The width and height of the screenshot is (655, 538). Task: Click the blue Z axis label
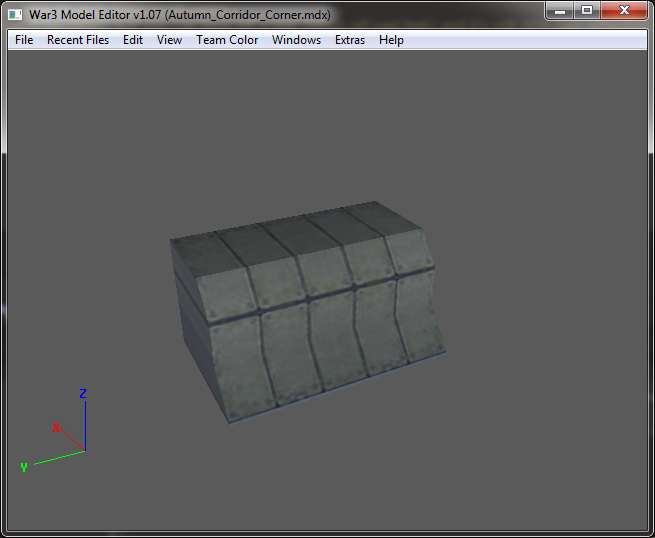83,393
